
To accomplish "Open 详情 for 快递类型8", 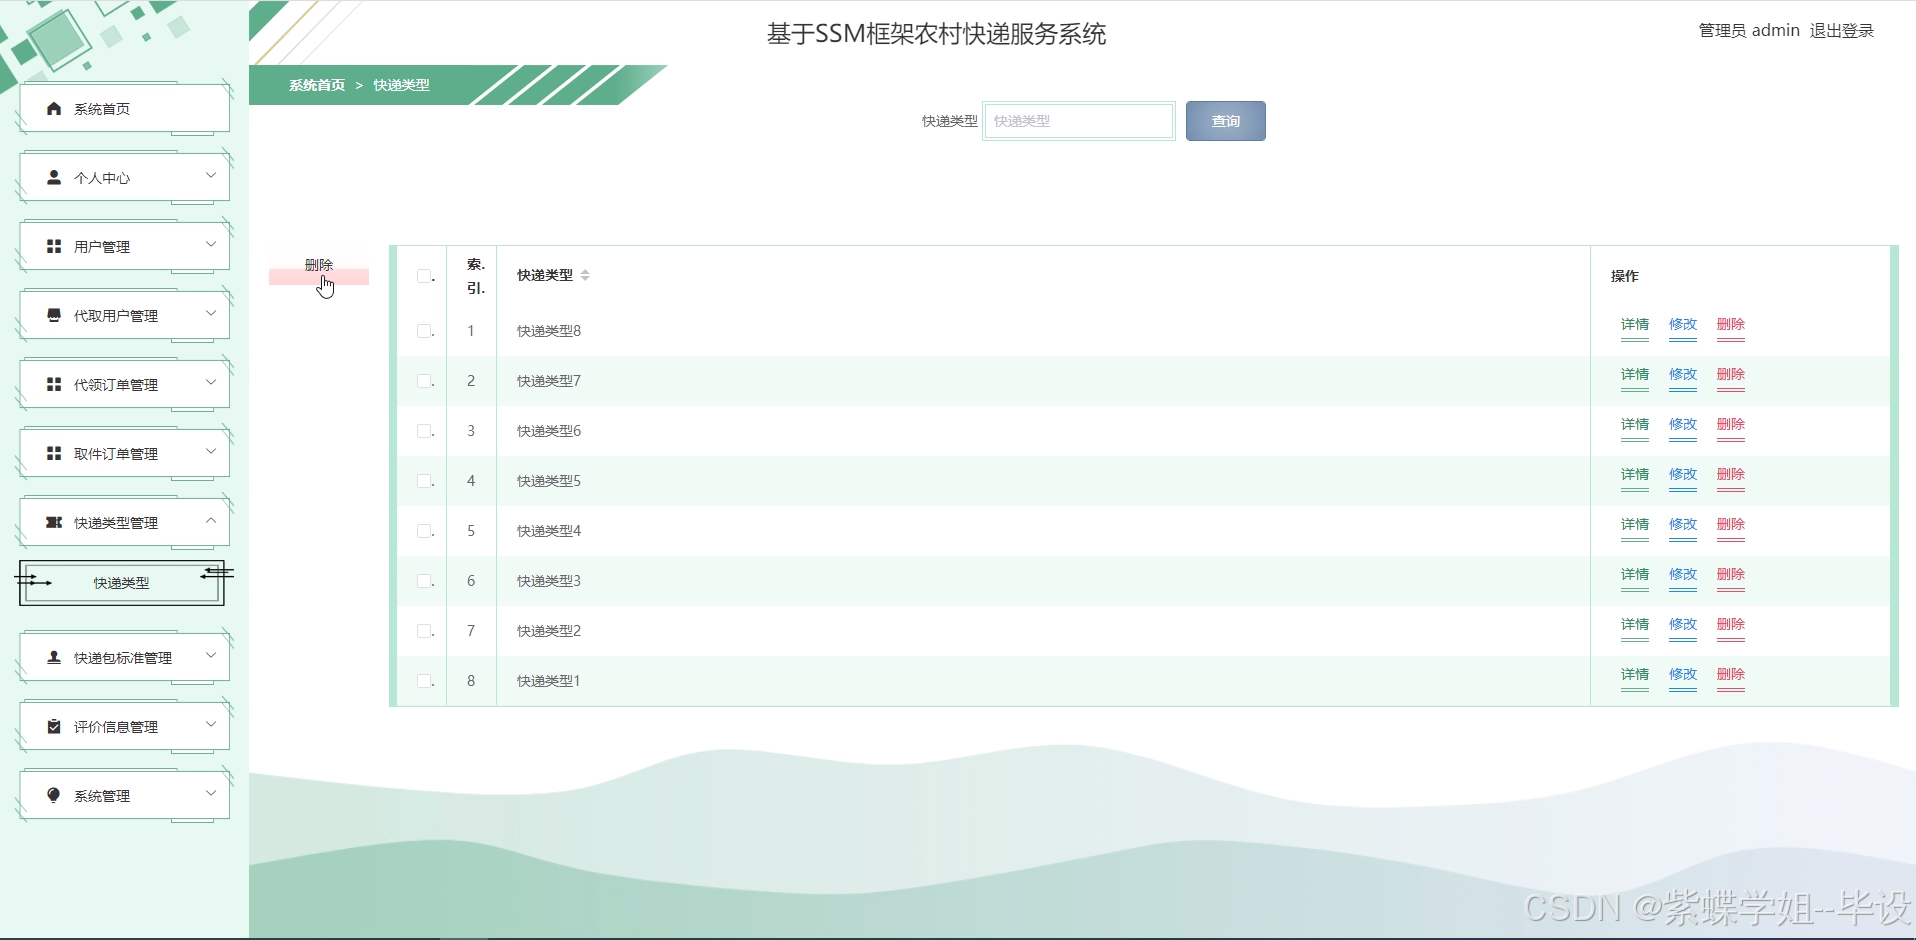I will click(x=1635, y=325).
